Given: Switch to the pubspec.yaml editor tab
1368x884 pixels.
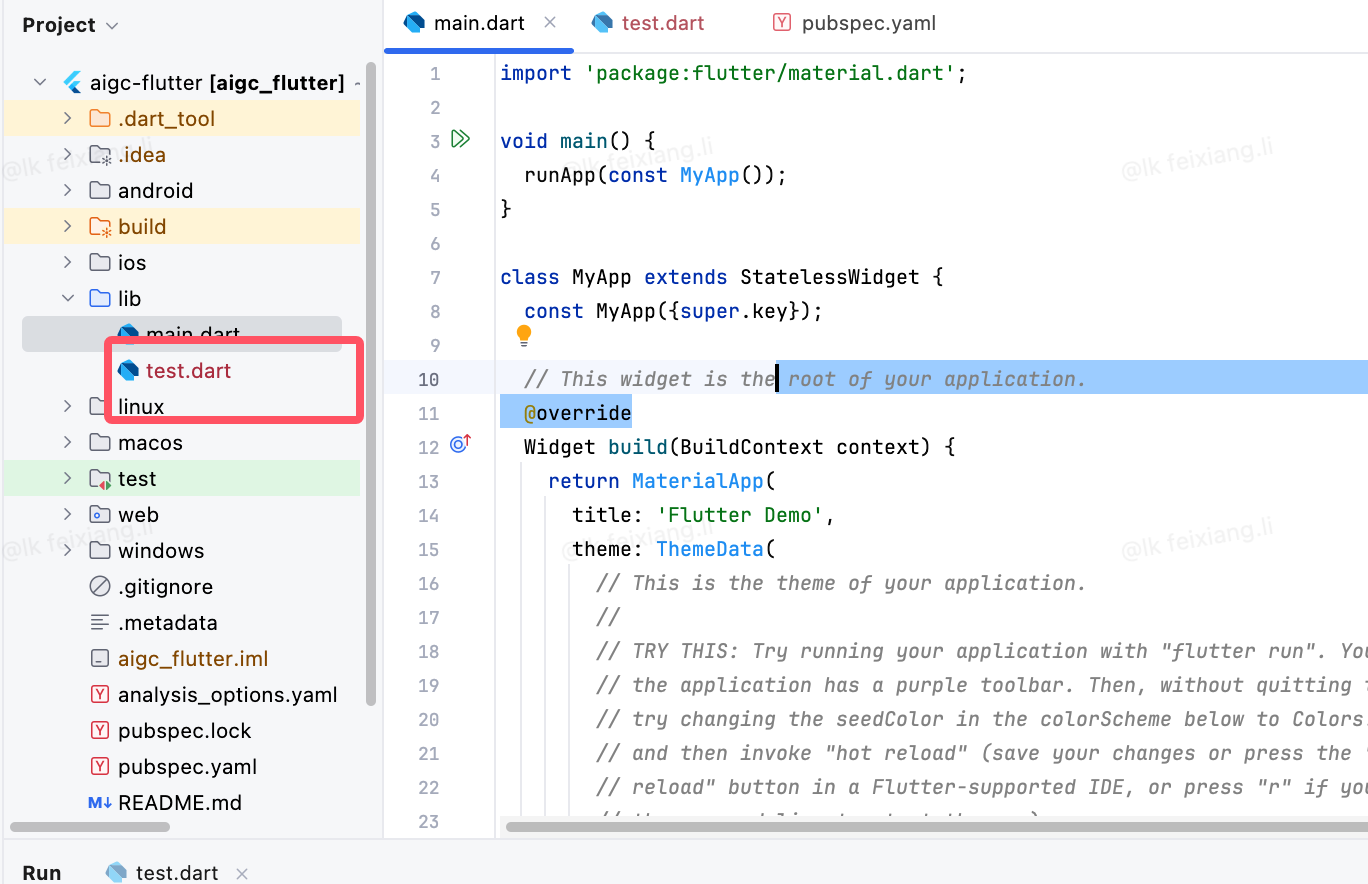Looking at the screenshot, I should click(855, 23).
